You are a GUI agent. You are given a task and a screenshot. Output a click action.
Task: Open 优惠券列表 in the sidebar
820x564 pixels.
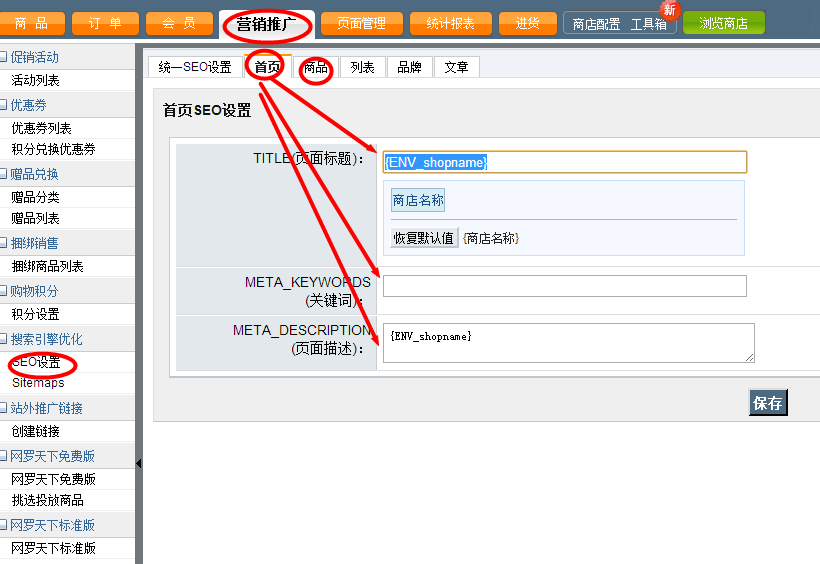[x=41, y=128]
